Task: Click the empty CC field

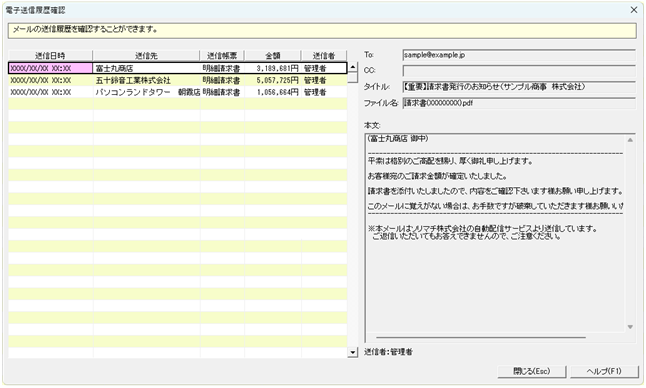Action: coord(519,71)
